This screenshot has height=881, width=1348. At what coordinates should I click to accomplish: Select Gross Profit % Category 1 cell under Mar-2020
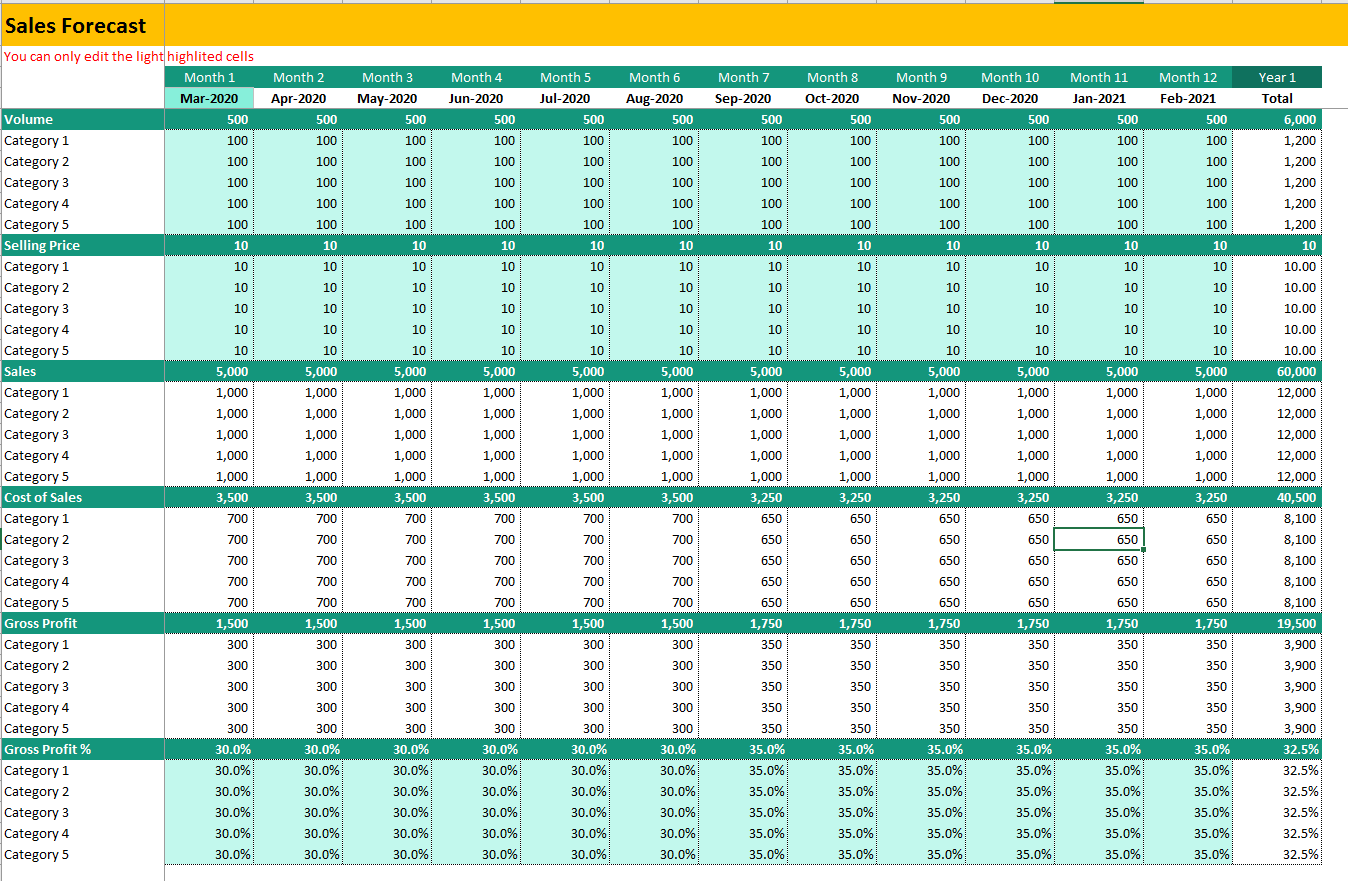[210, 770]
